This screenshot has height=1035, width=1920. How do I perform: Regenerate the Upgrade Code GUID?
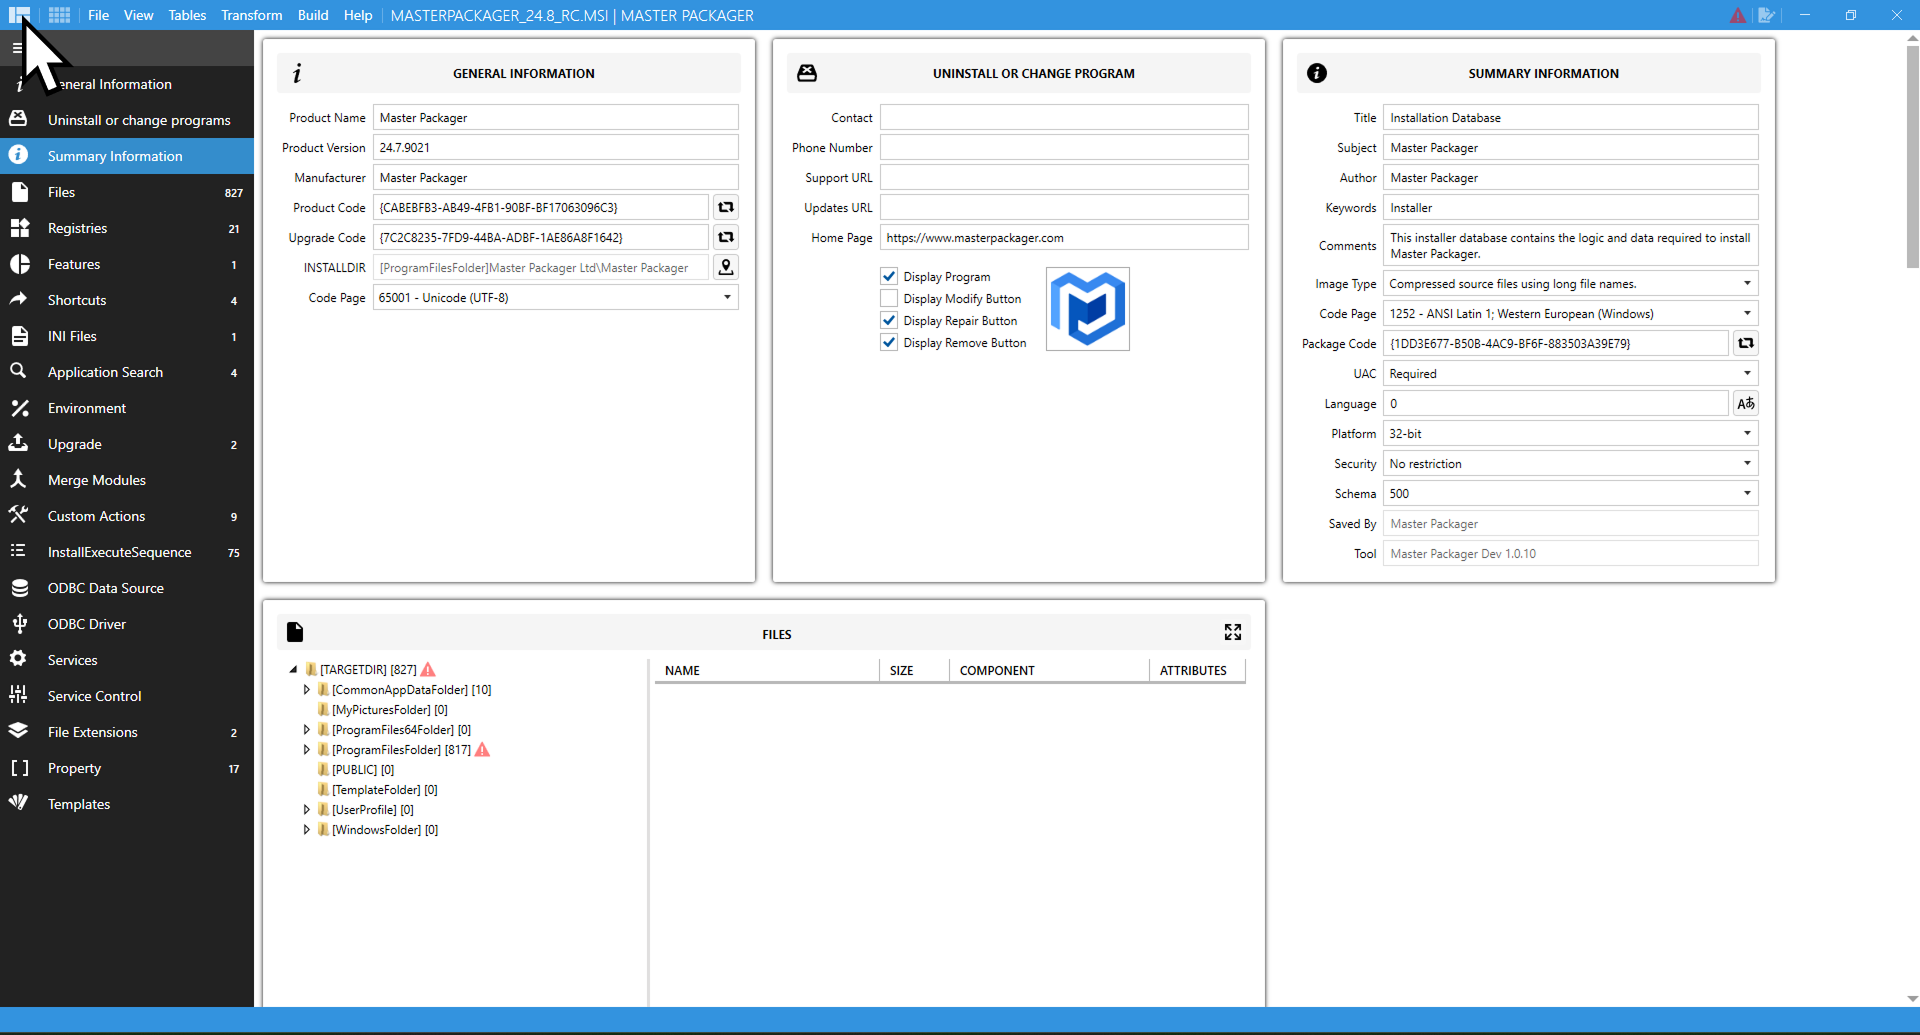click(726, 237)
